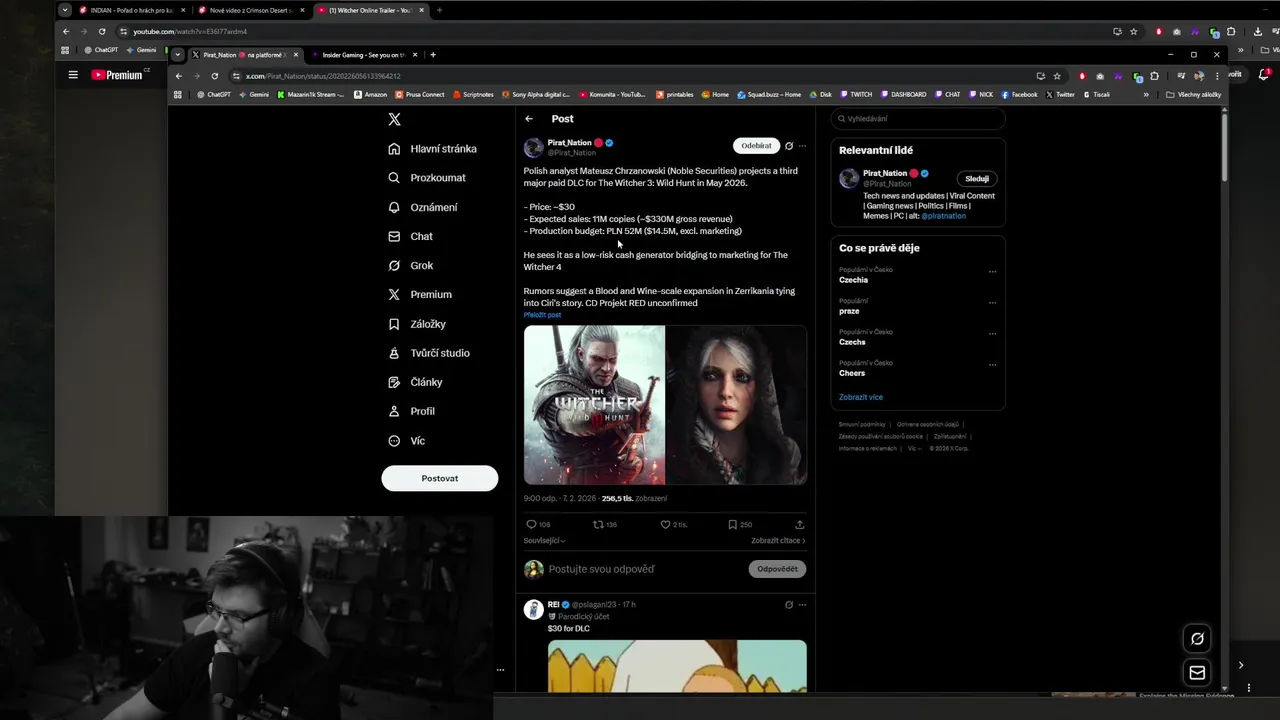The width and height of the screenshot is (1280, 720).
Task: Click the YouTube Premium logo
Action: point(118,75)
